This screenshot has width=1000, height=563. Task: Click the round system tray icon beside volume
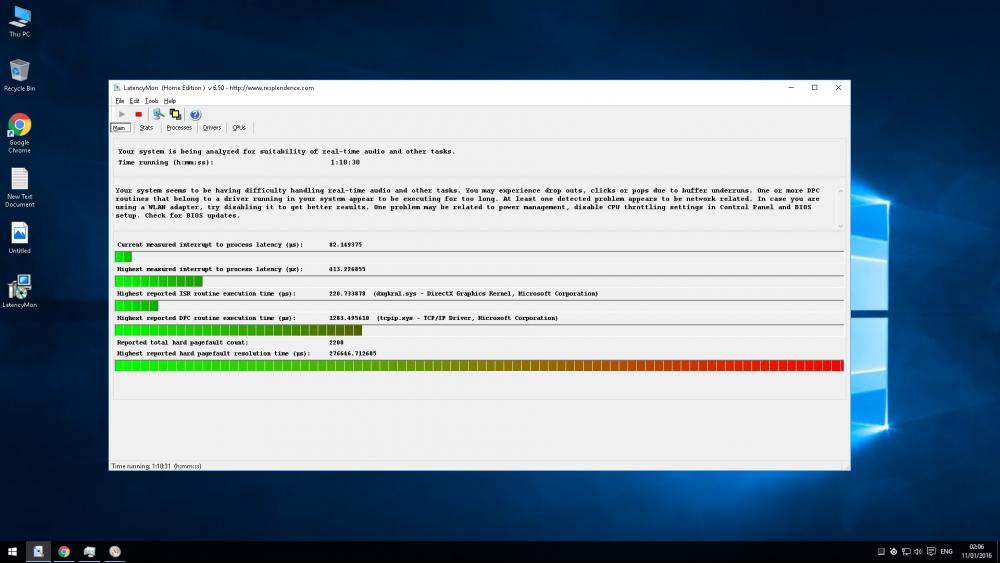tap(893, 552)
